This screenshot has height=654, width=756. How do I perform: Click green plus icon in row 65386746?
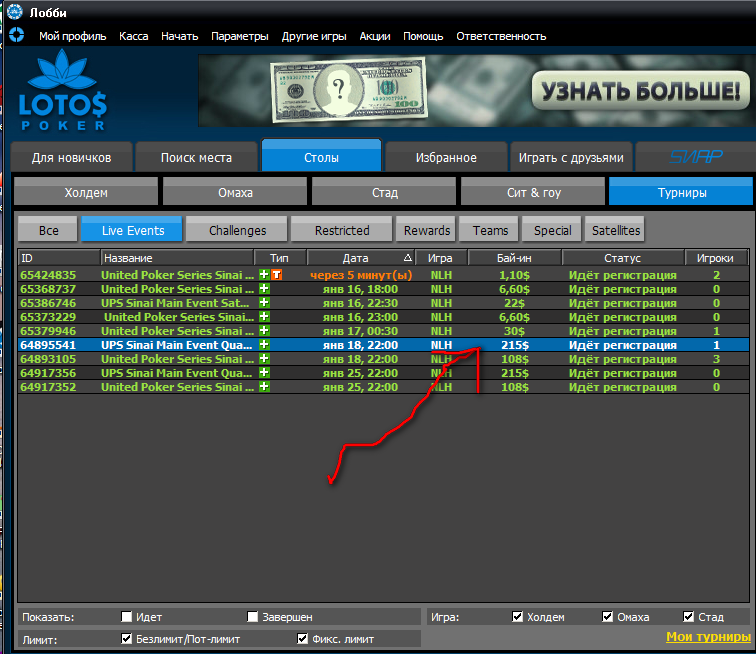click(x=264, y=303)
